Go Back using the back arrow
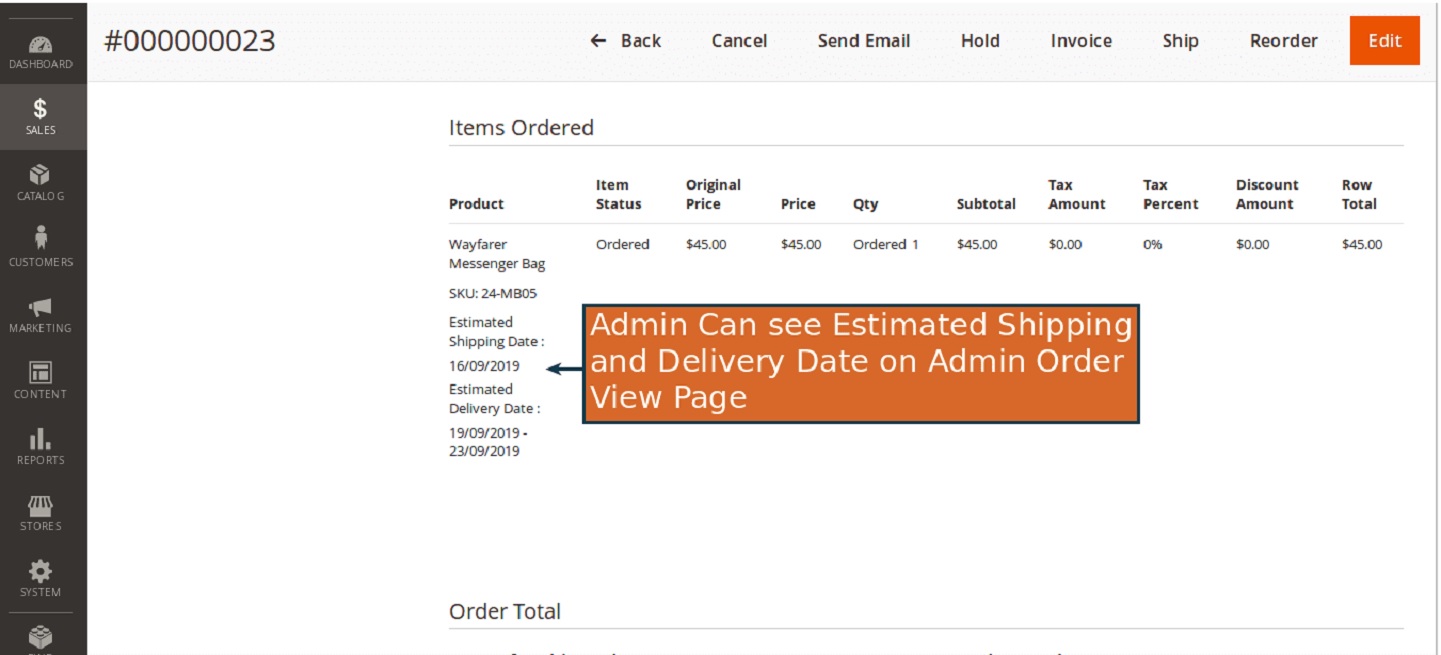 pyautogui.click(x=627, y=41)
